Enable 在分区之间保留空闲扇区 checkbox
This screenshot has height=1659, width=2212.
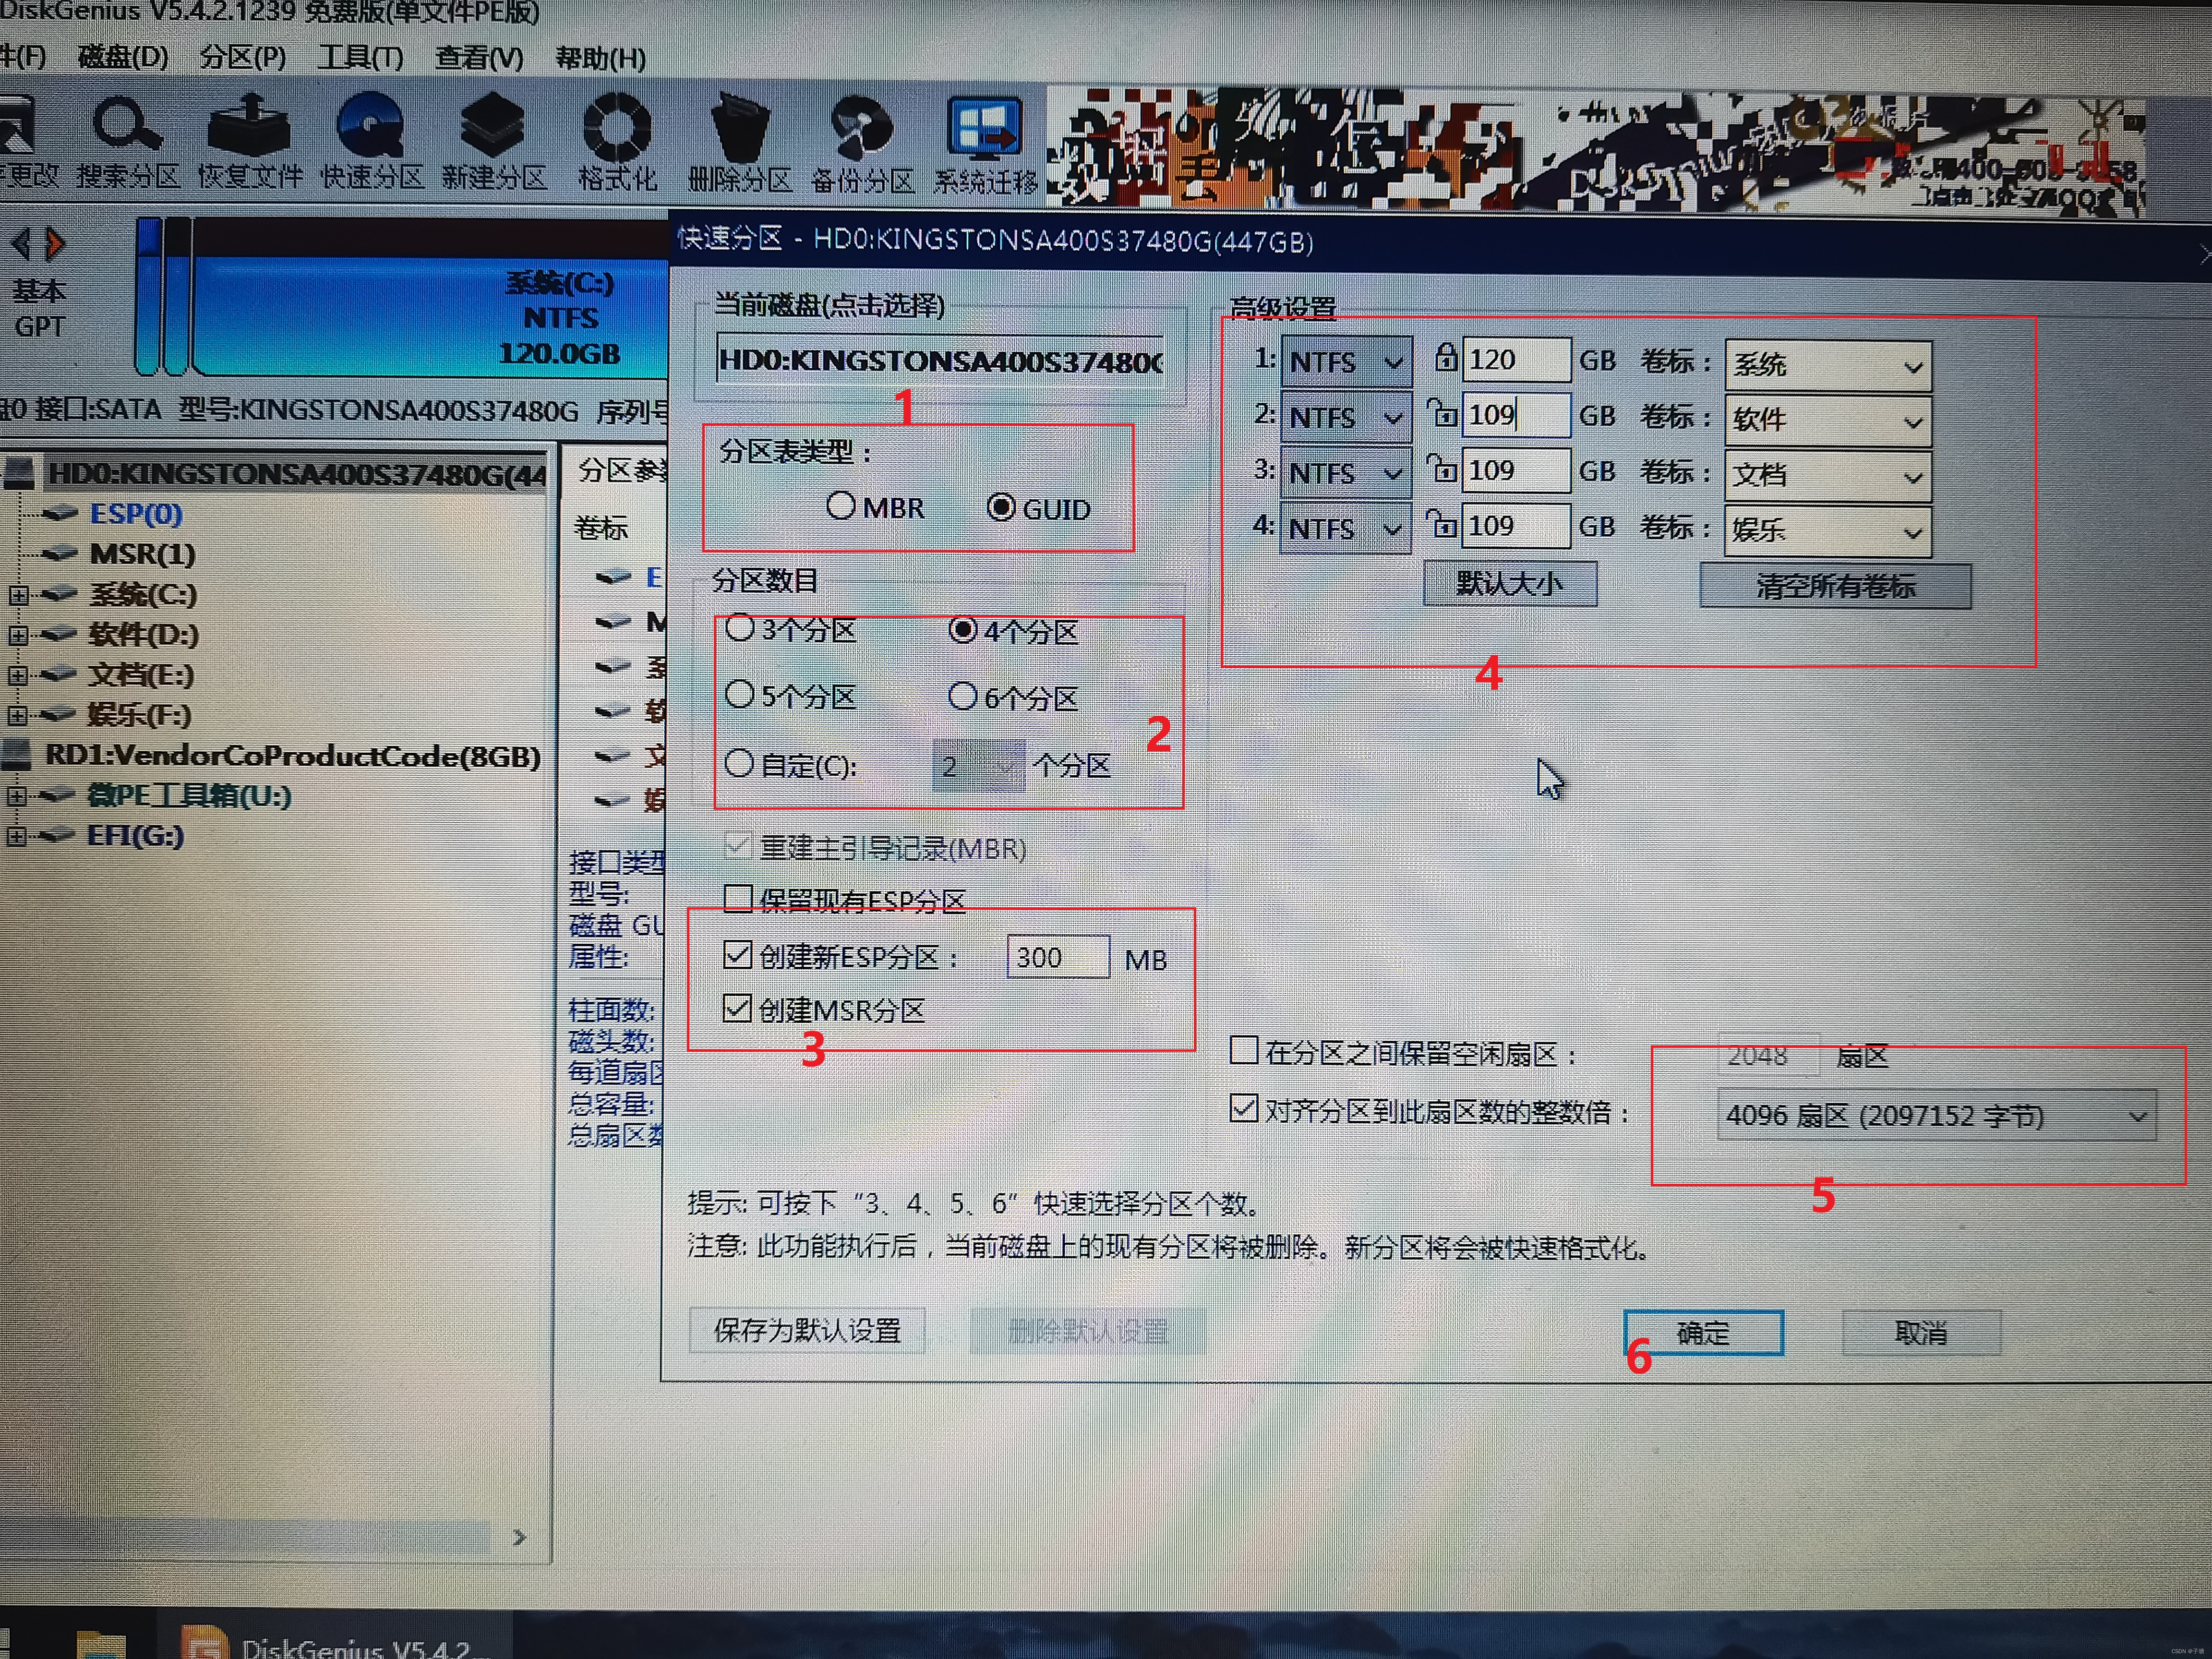point(1244,1051)
